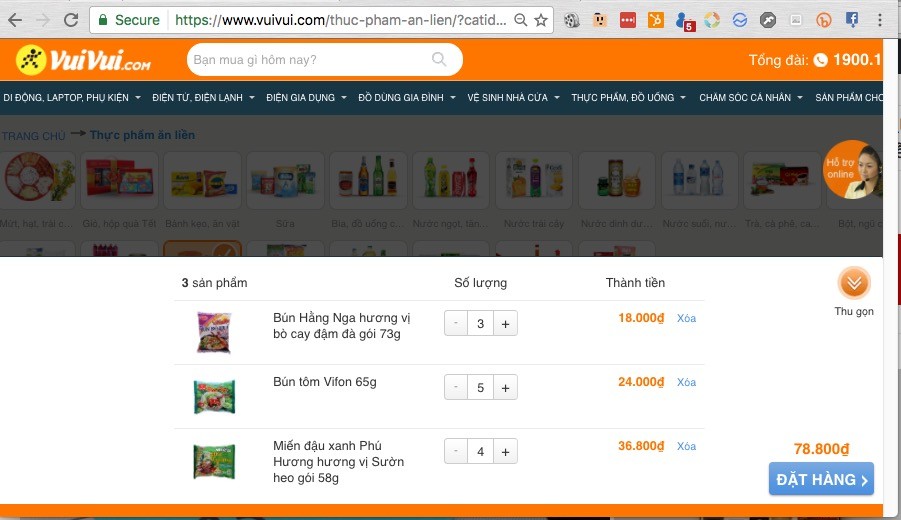Bookmark this page with the star icon

[x=541, y=20]
